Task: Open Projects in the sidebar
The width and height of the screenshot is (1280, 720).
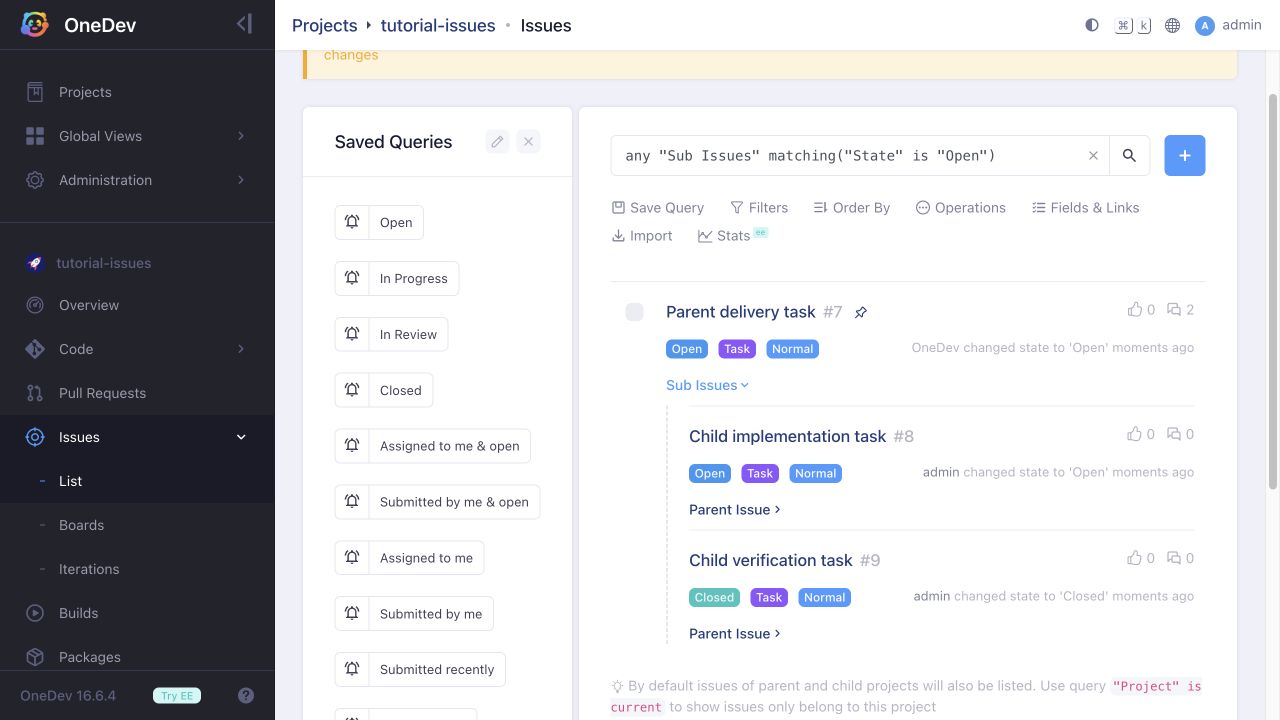Action: [x=137, y=92]
